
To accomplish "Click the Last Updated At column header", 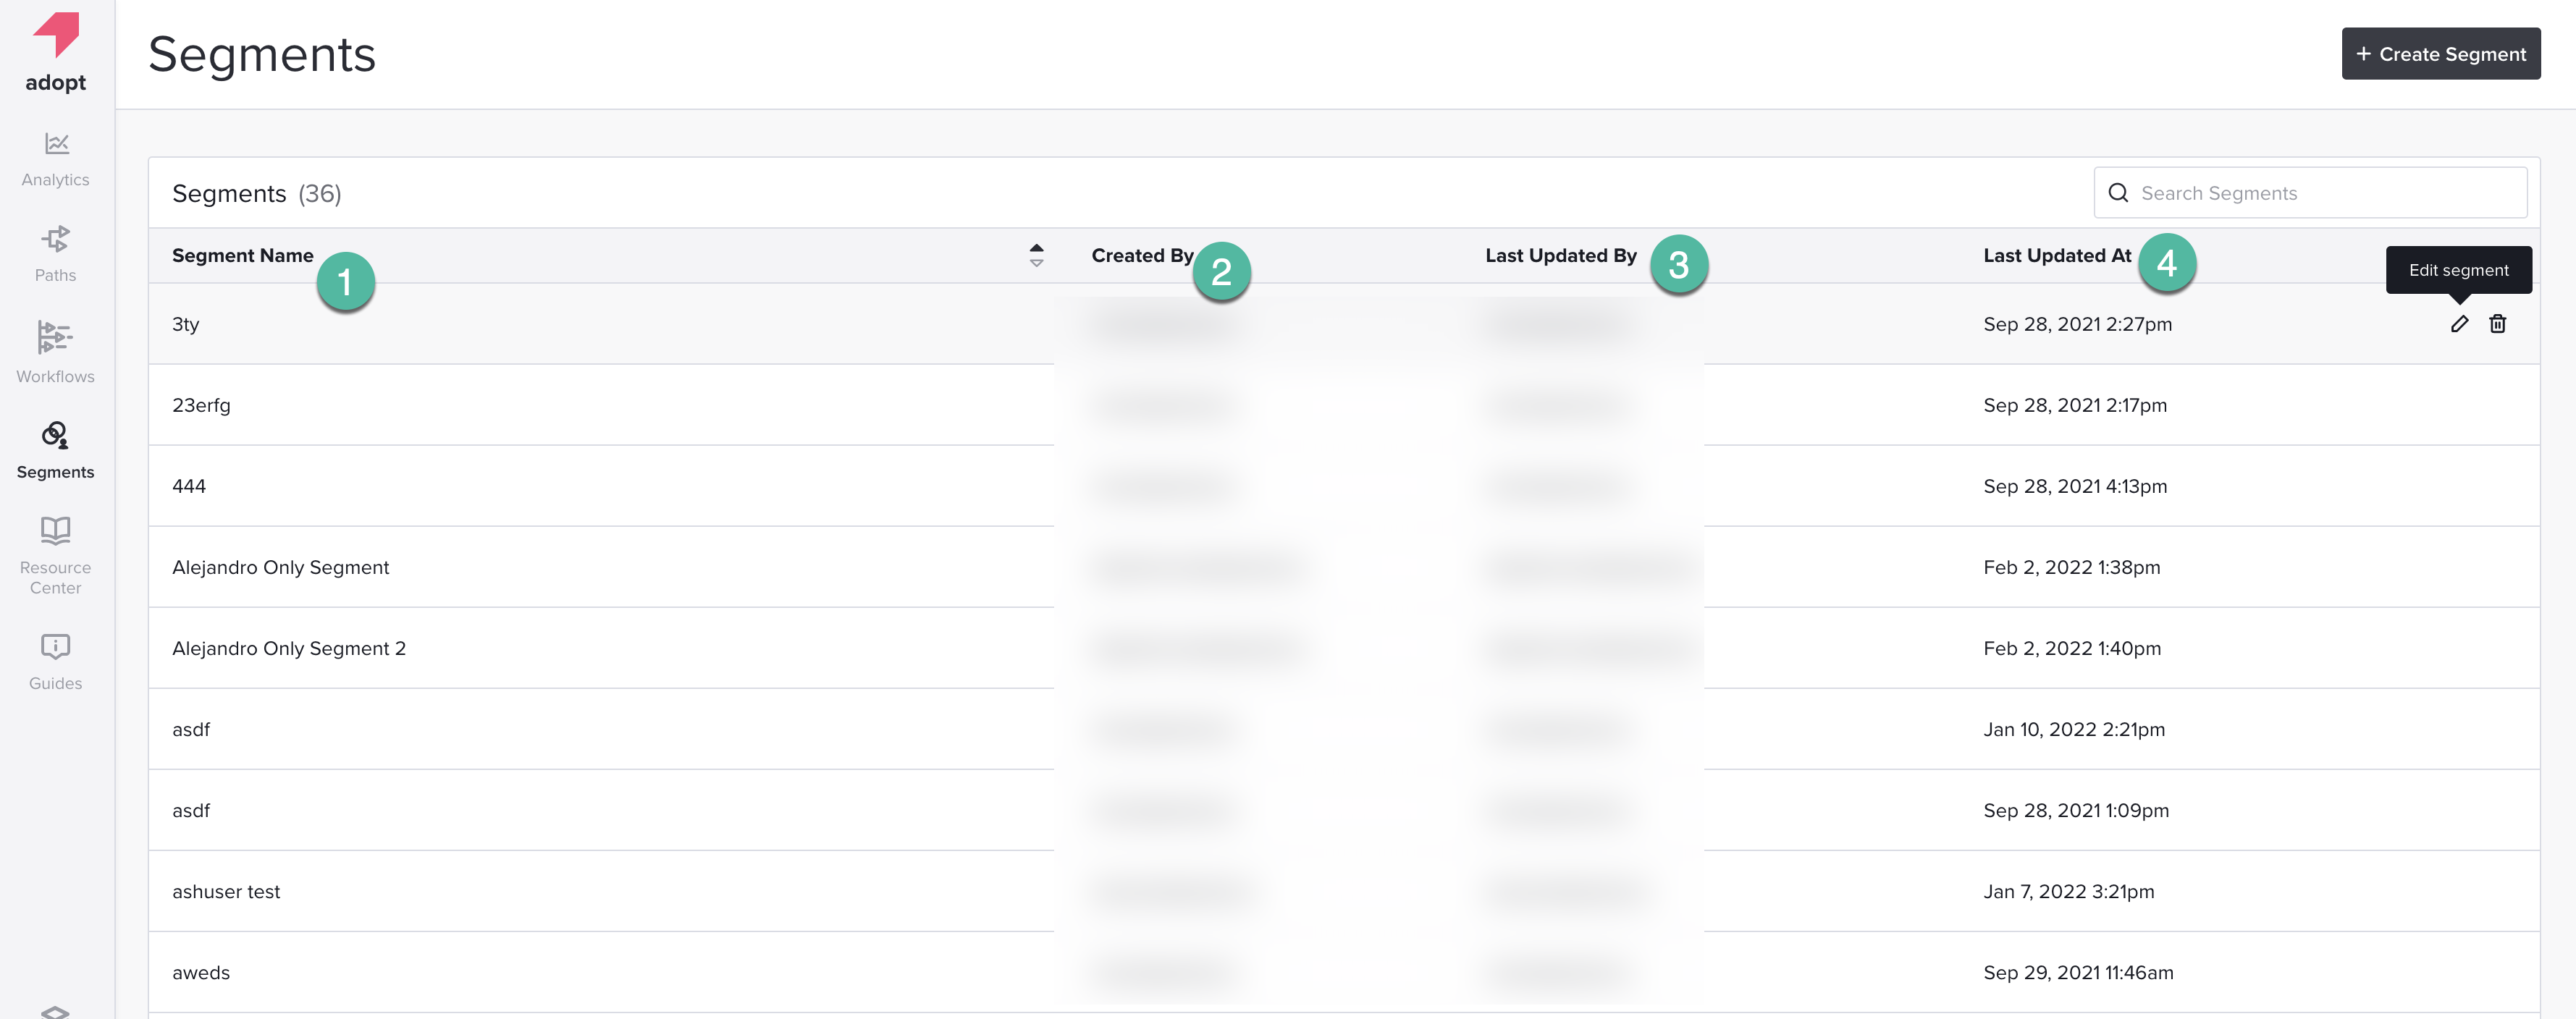I will (2057, 255).
